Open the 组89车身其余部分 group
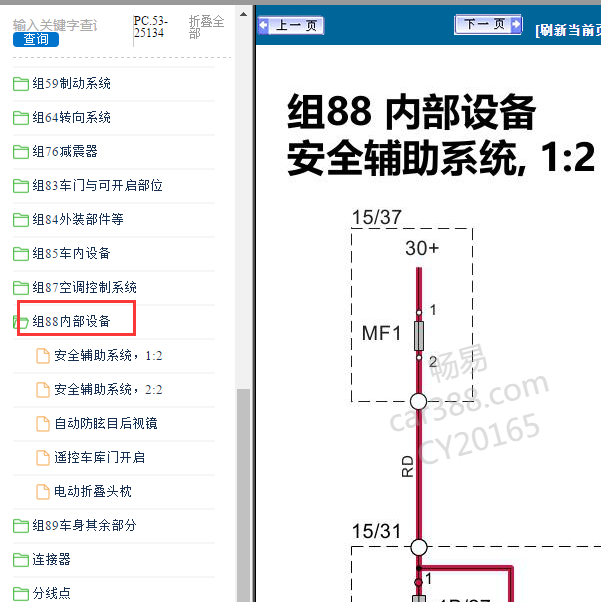Image resolution: width=601 pixels, height=602 pixels. 84,525
